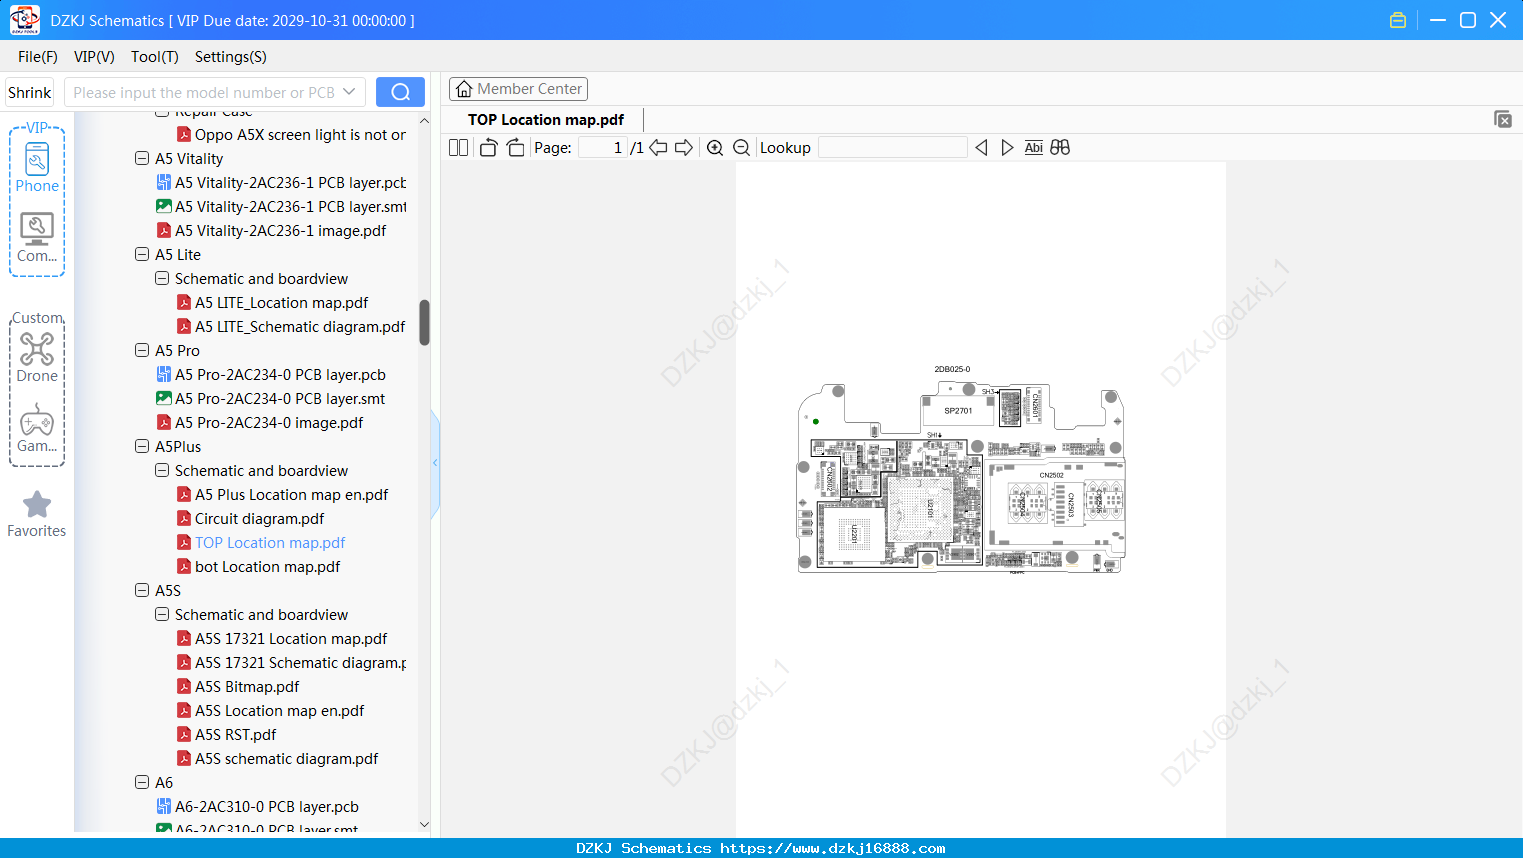The height and width of the screenshot is (858, 1523).
Task: Collapse the A5 Vitality node
Action: click(x=142, y=159)
